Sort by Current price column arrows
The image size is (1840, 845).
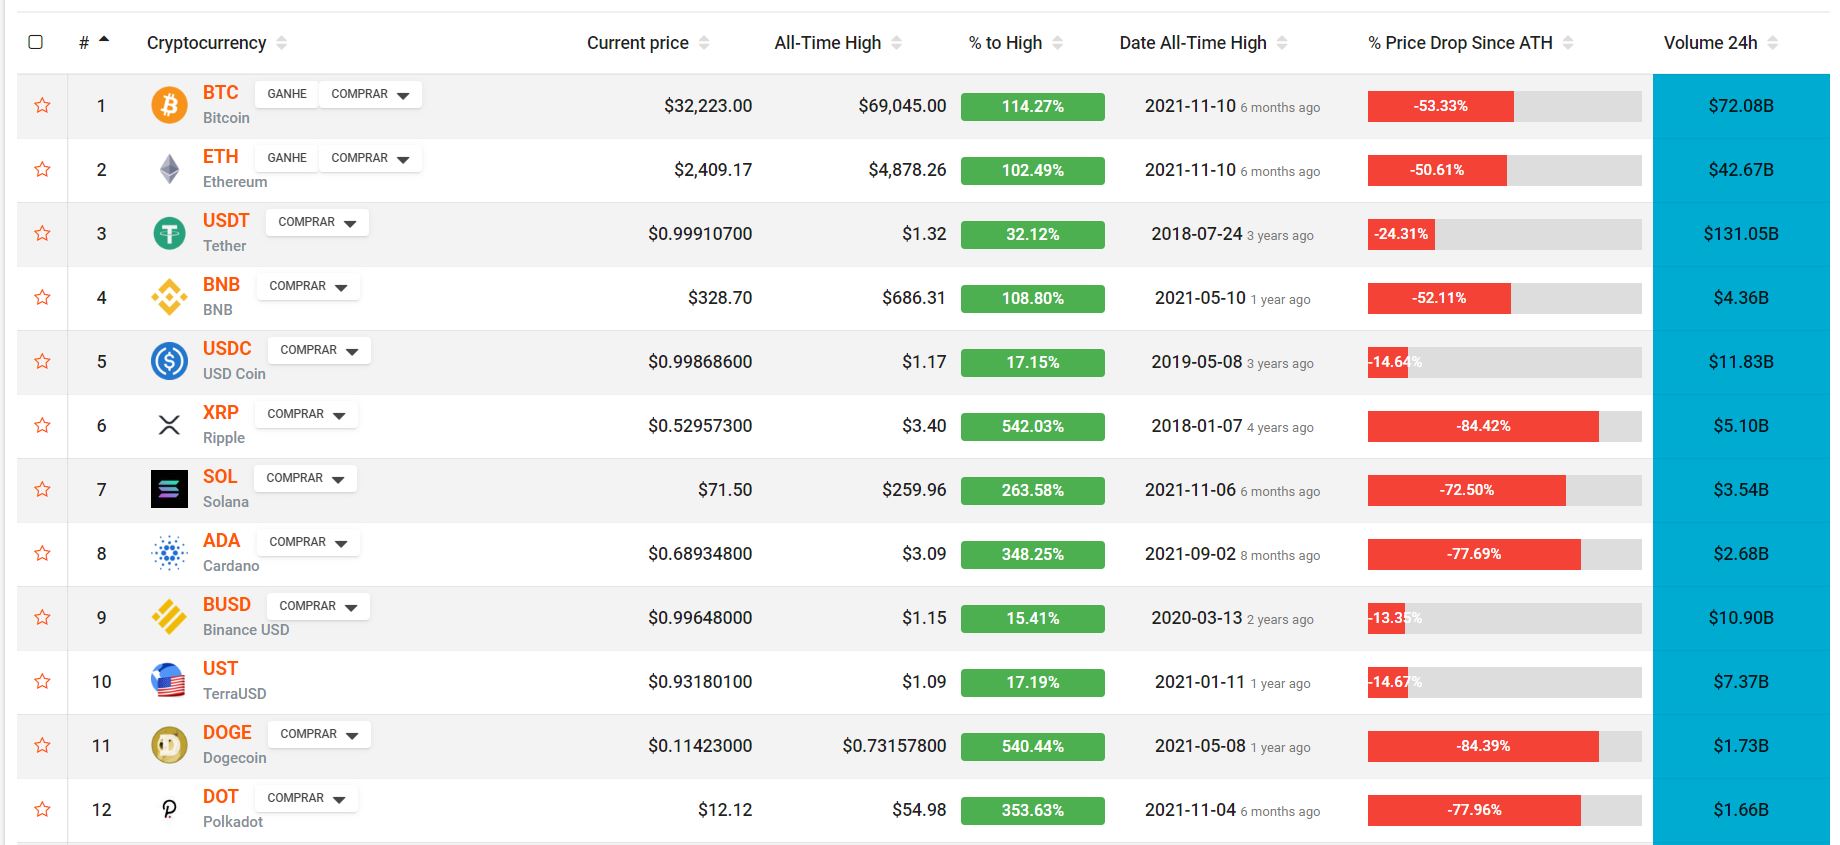click(x=704, y=43)
